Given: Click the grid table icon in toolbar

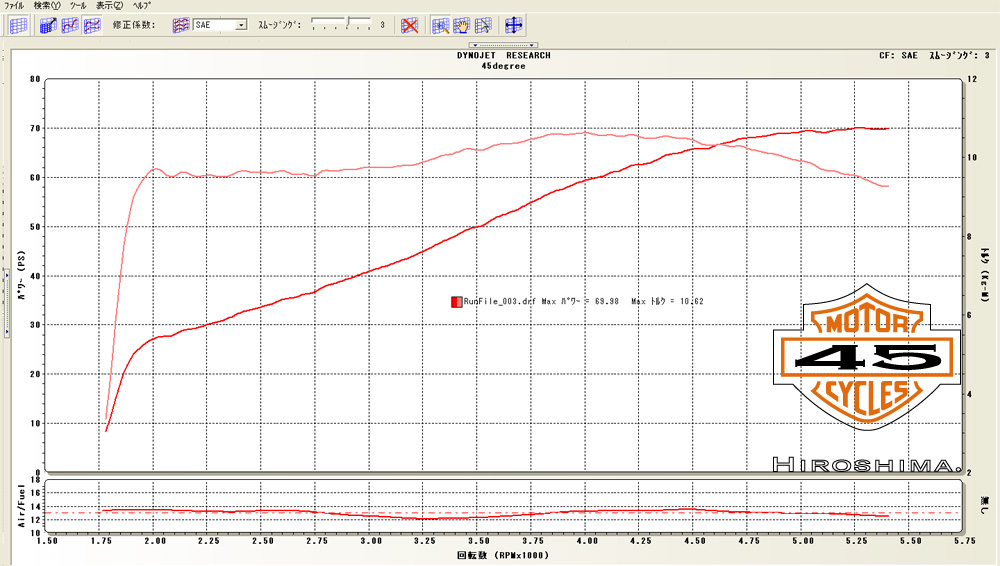Looking at the screenshot, I should (x=17, y=25).
